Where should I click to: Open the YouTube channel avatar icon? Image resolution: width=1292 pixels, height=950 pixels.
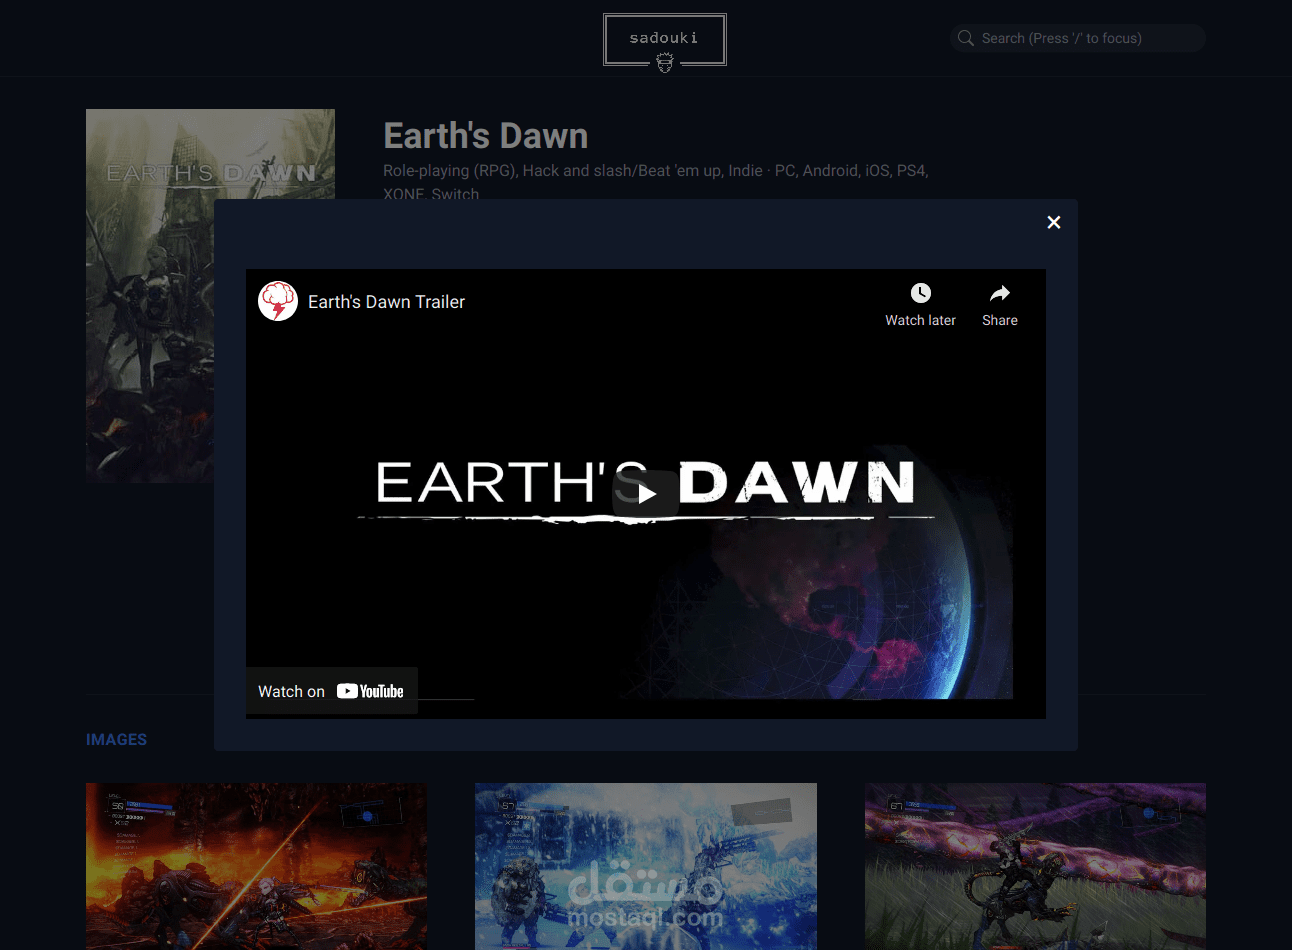pyautogui.click(x=278, y=301)
